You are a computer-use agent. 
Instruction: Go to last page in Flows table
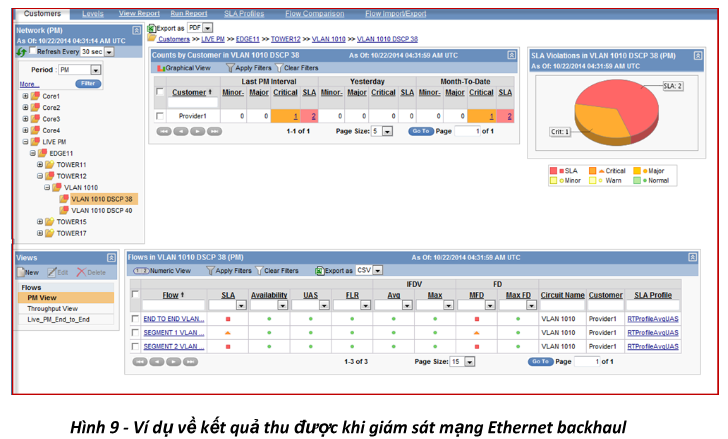pyautogui.click(x=190, y=362)
